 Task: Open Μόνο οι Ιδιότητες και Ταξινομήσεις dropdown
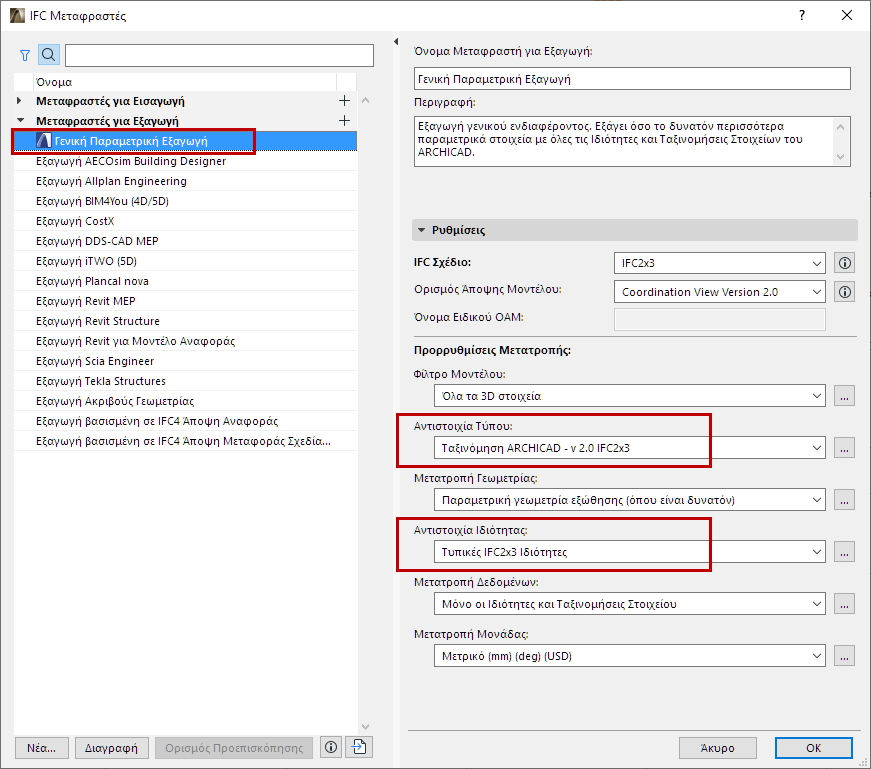pos(629,604)
